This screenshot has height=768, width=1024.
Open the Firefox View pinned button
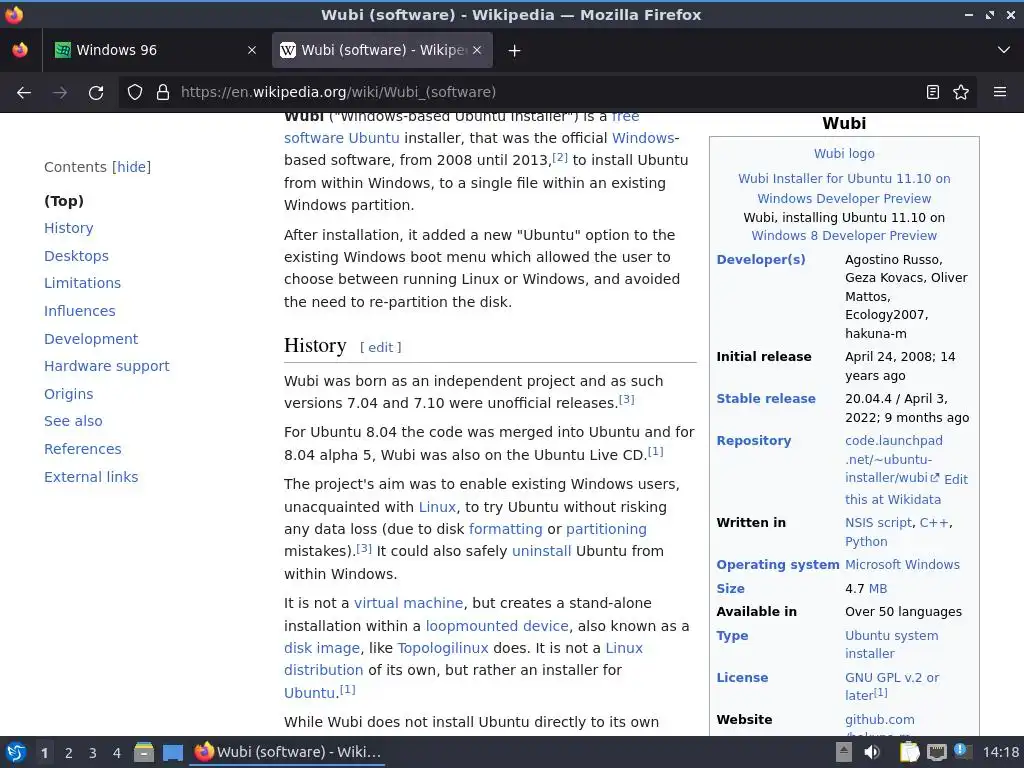20,50
